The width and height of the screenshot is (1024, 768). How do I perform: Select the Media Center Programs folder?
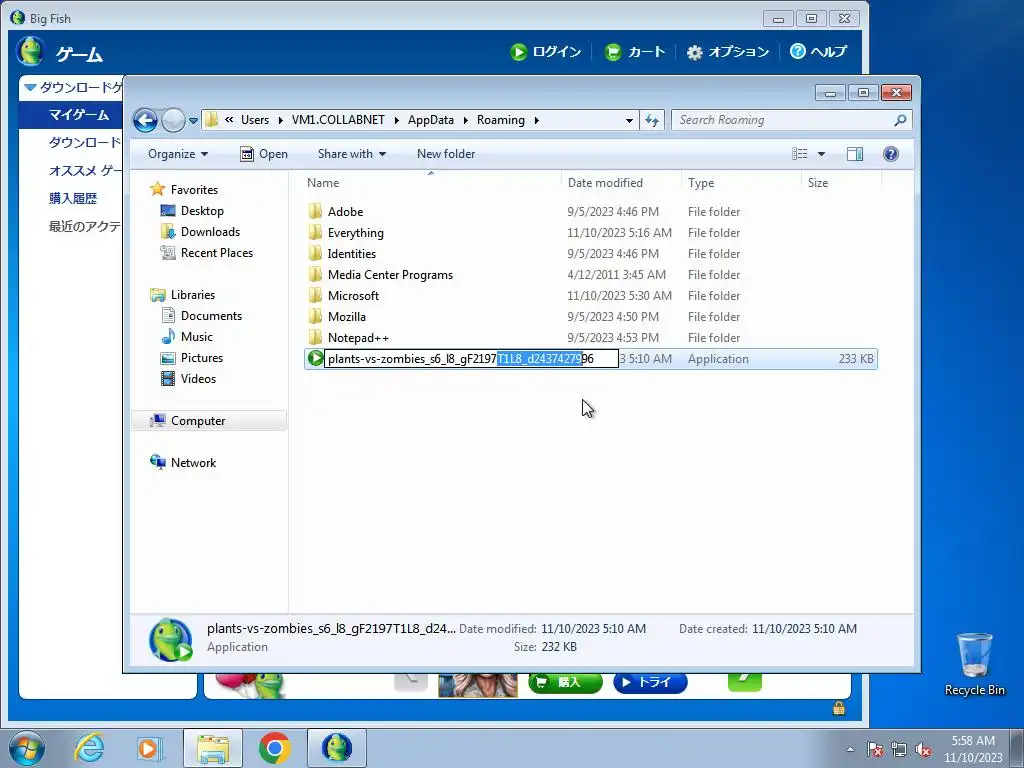click(x=390, y=275)
